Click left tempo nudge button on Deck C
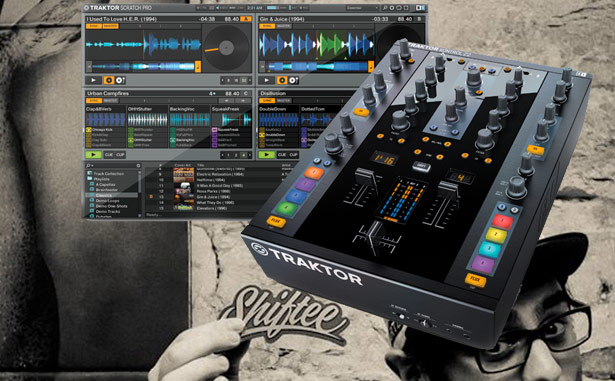The image size is (615, 381). tap(226, 101)
